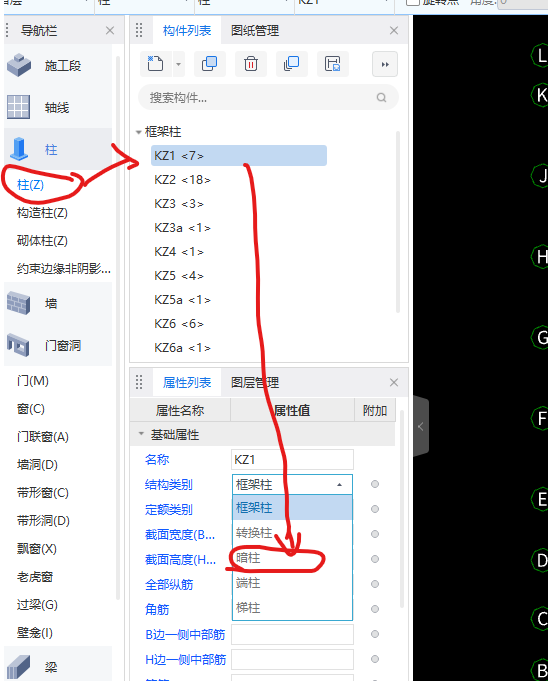
Task: Click the drag handle of 属性列表 panel
Action: [x=139, y=382]
